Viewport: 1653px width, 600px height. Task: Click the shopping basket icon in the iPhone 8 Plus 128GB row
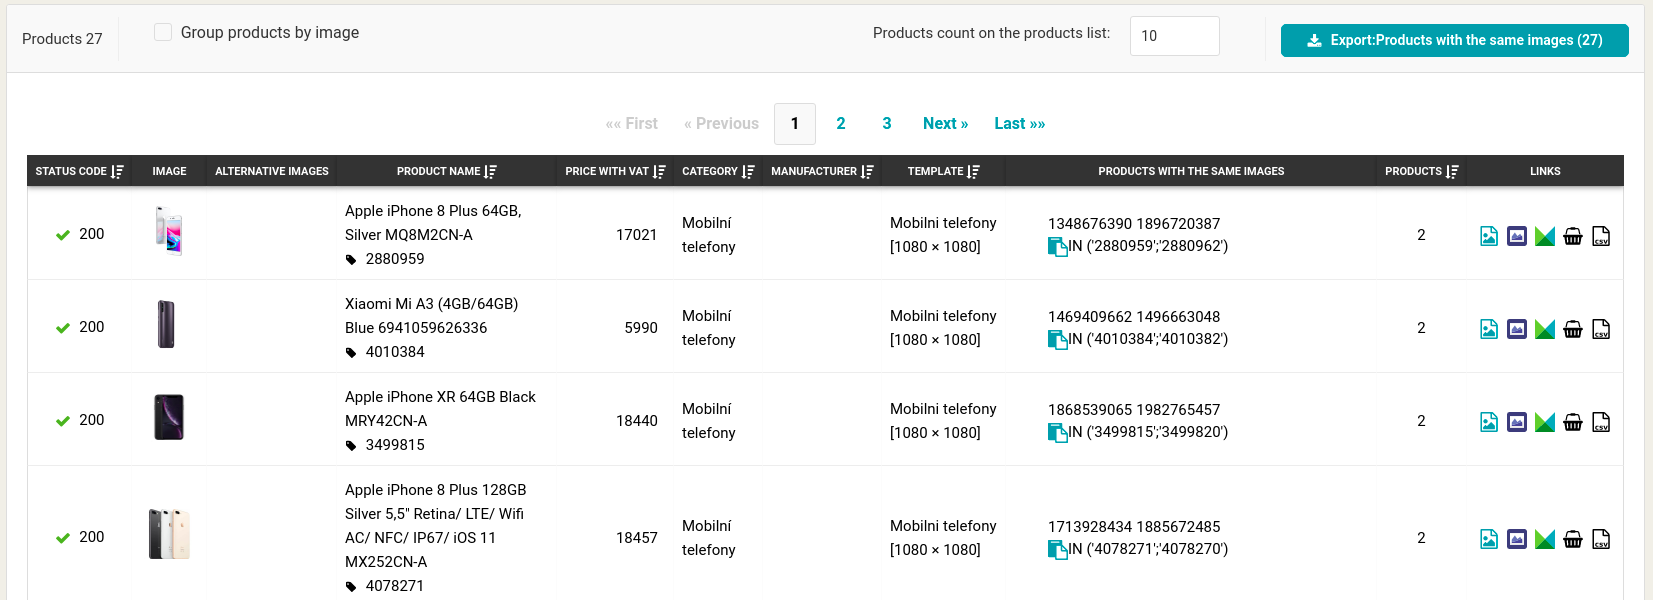(x=1573, y=539)
